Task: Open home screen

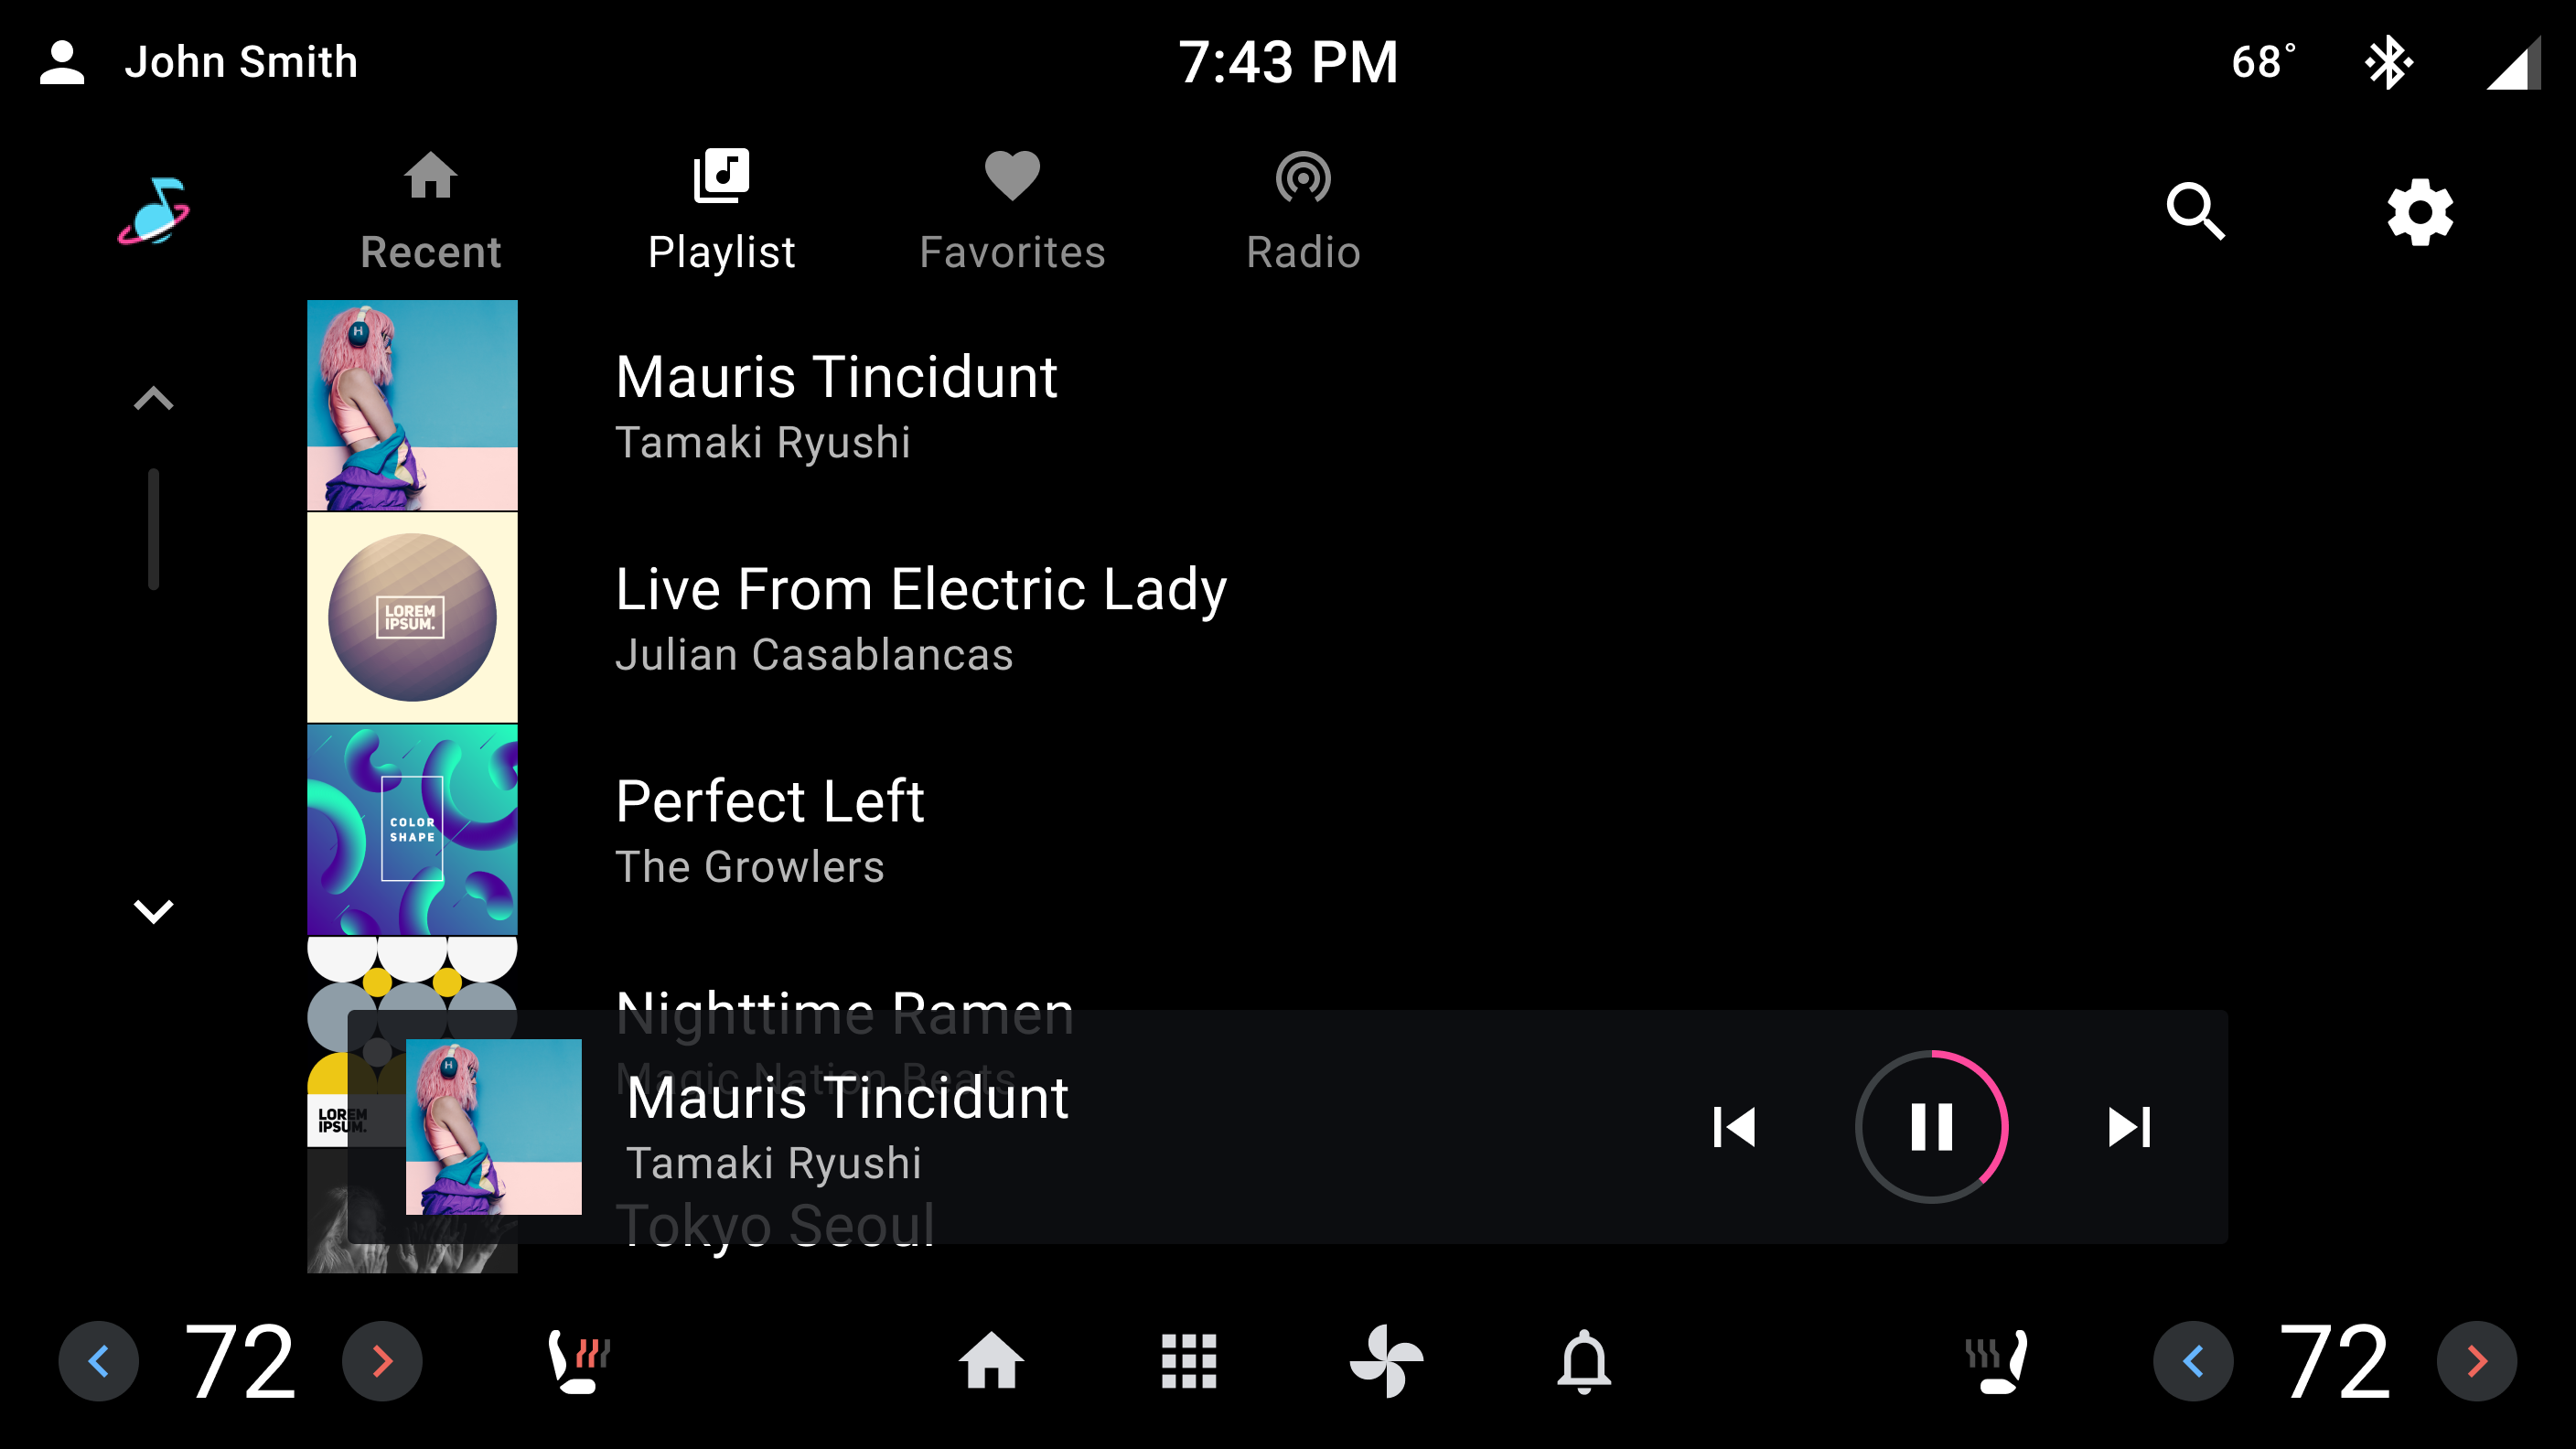Action: (x=989, y=1362)
